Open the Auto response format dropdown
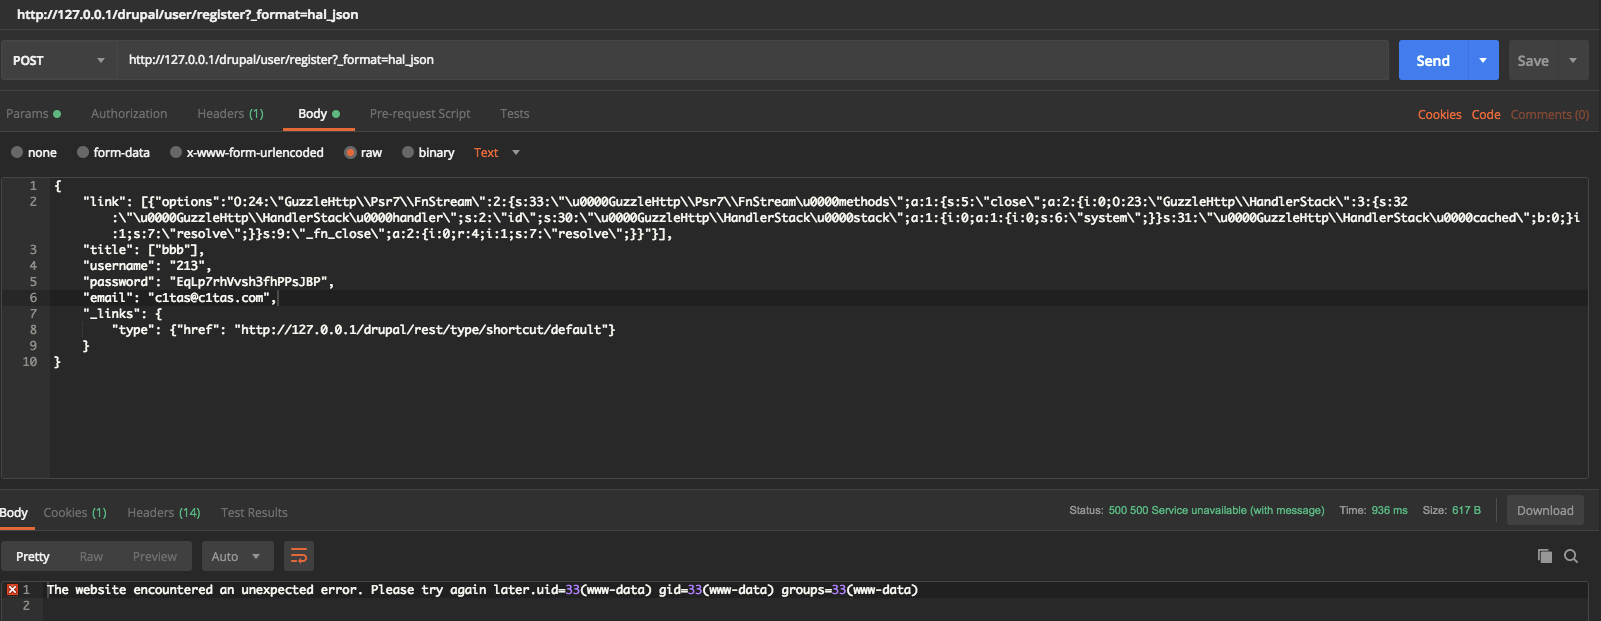 (236, 556)
